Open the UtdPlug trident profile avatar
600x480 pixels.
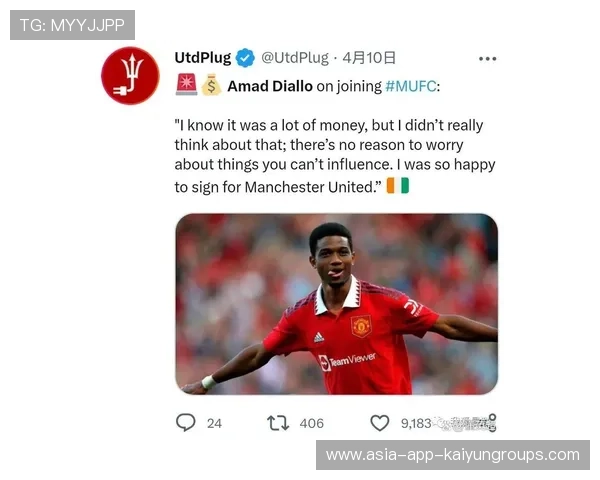pyautogui.click(x=130, y=75)
